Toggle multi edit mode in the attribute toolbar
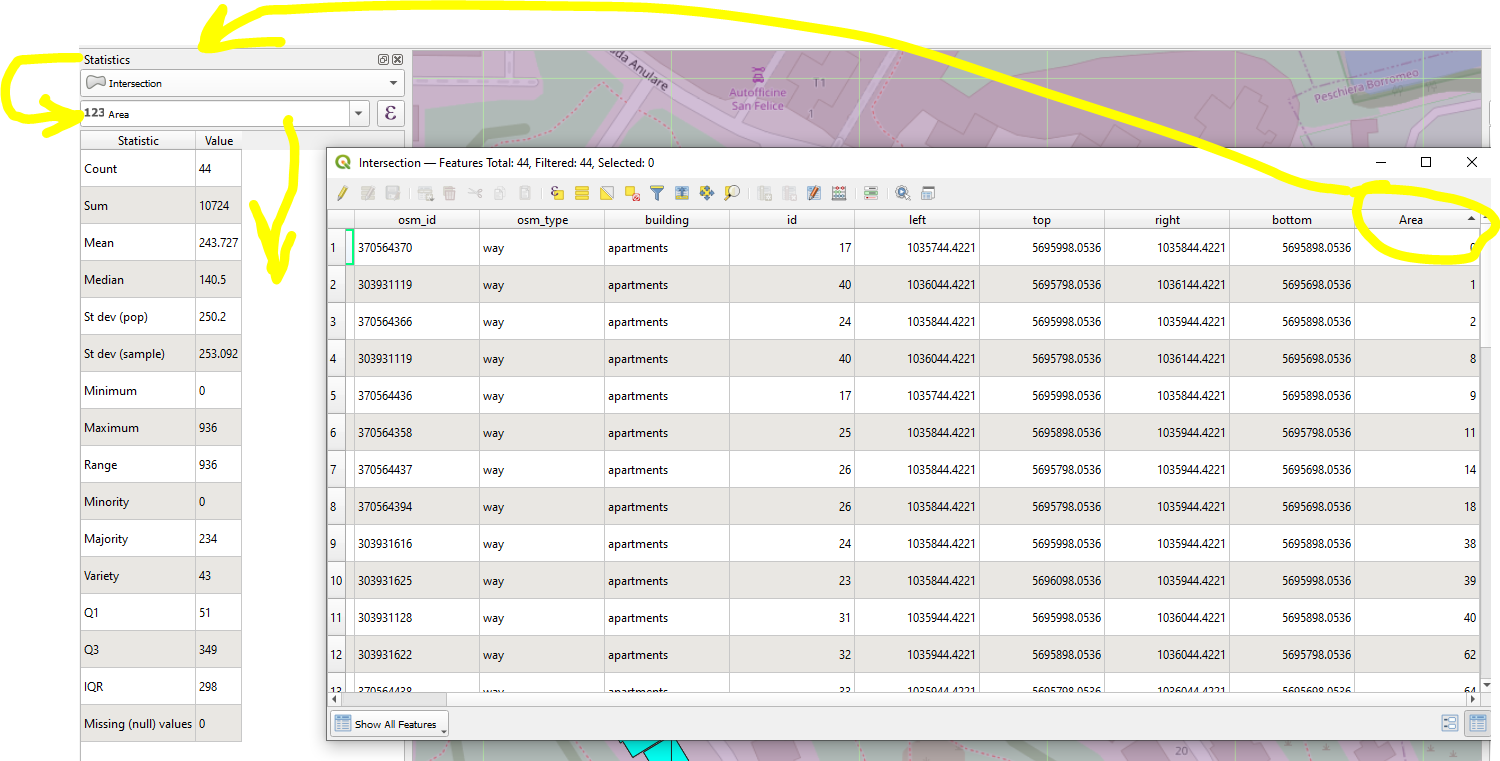 [367, 193]
